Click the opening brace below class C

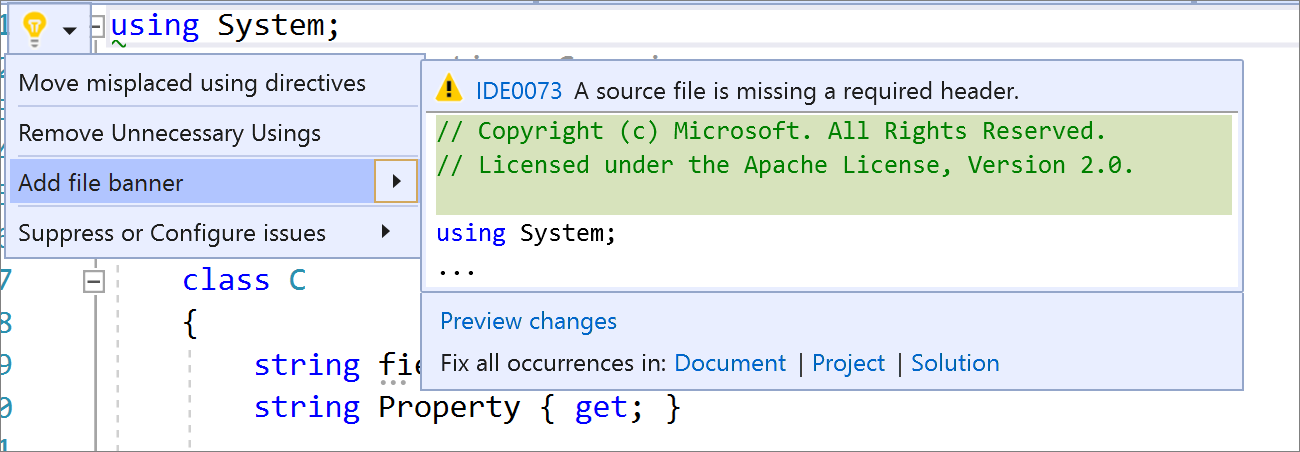tap(192, 323)
